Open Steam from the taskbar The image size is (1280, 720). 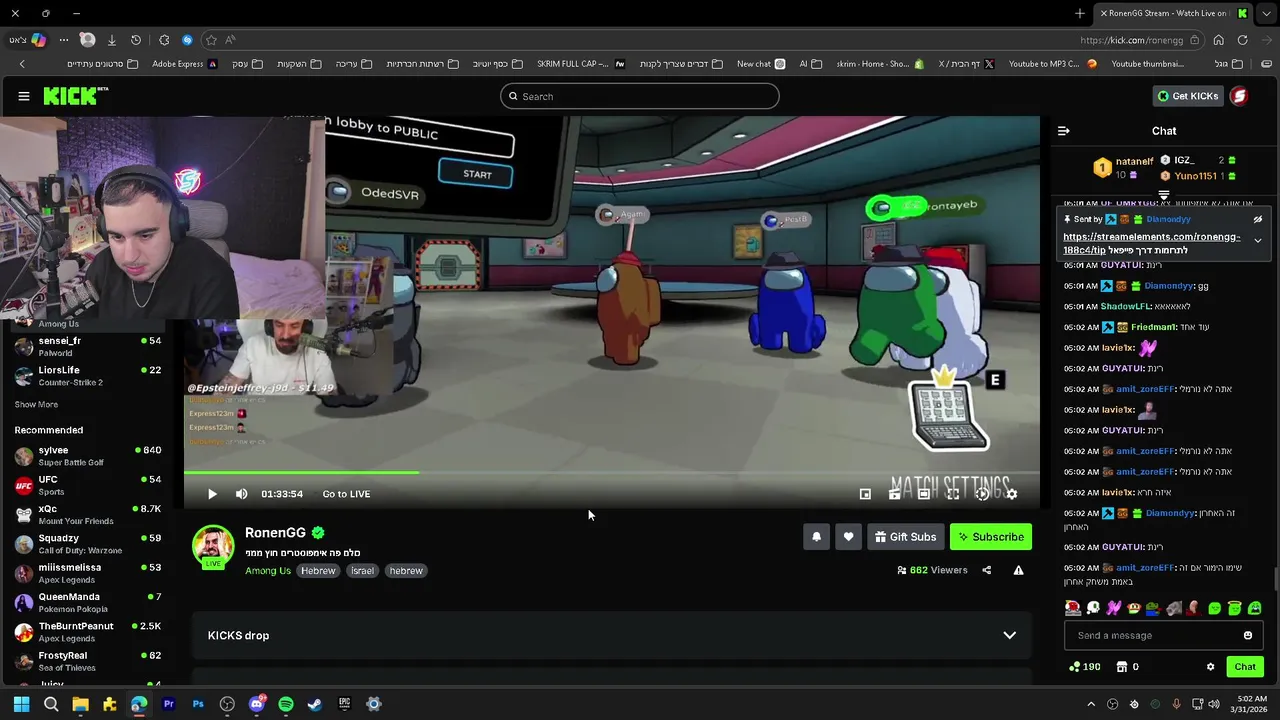[x=315, y=704]
